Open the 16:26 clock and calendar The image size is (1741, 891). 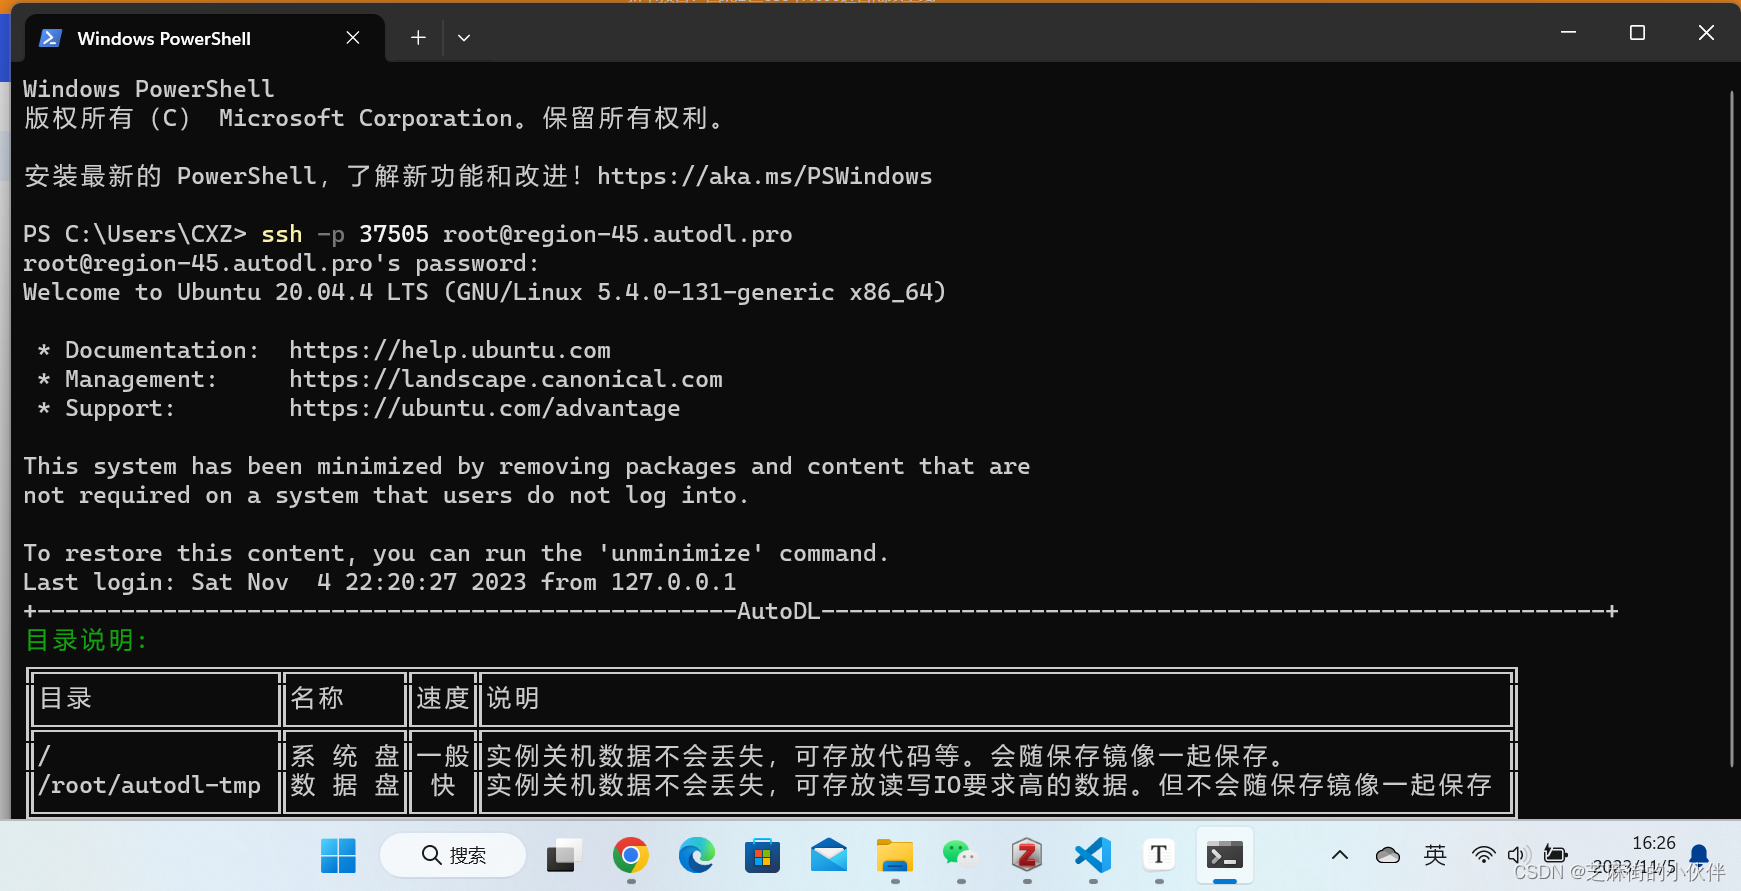coord(1636,856)
